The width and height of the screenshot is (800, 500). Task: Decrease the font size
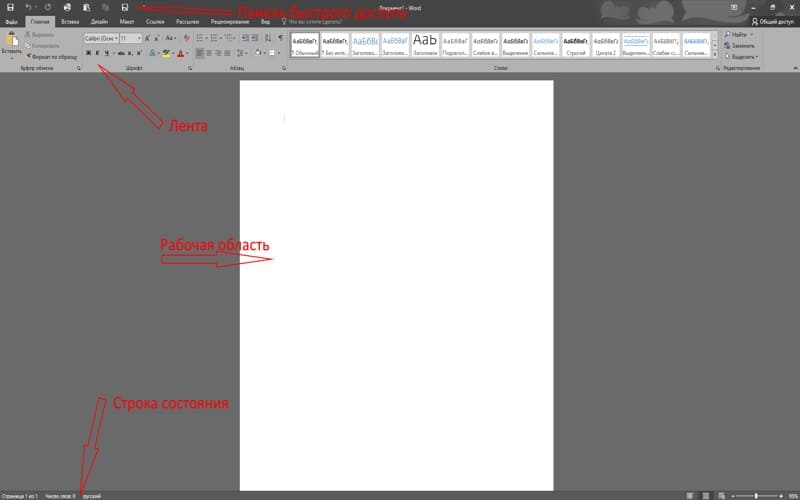pyautogui.click(x=157, y=38)
